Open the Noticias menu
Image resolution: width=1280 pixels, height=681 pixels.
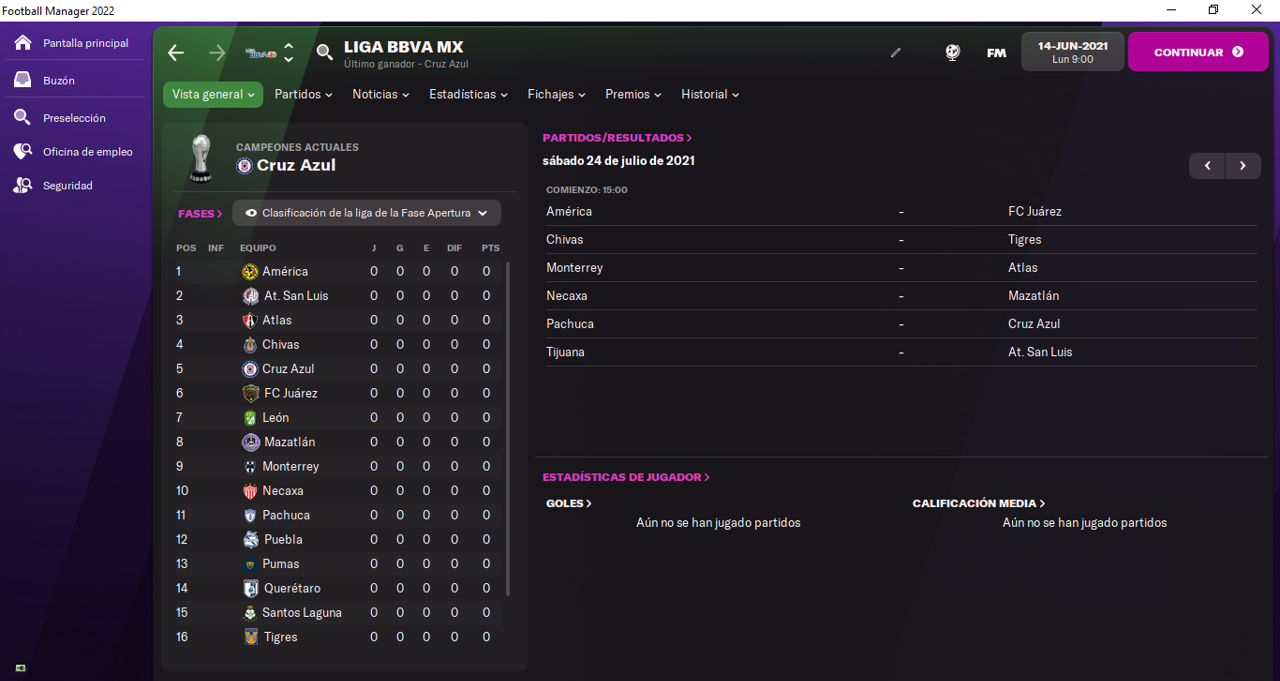coord(381,95)
